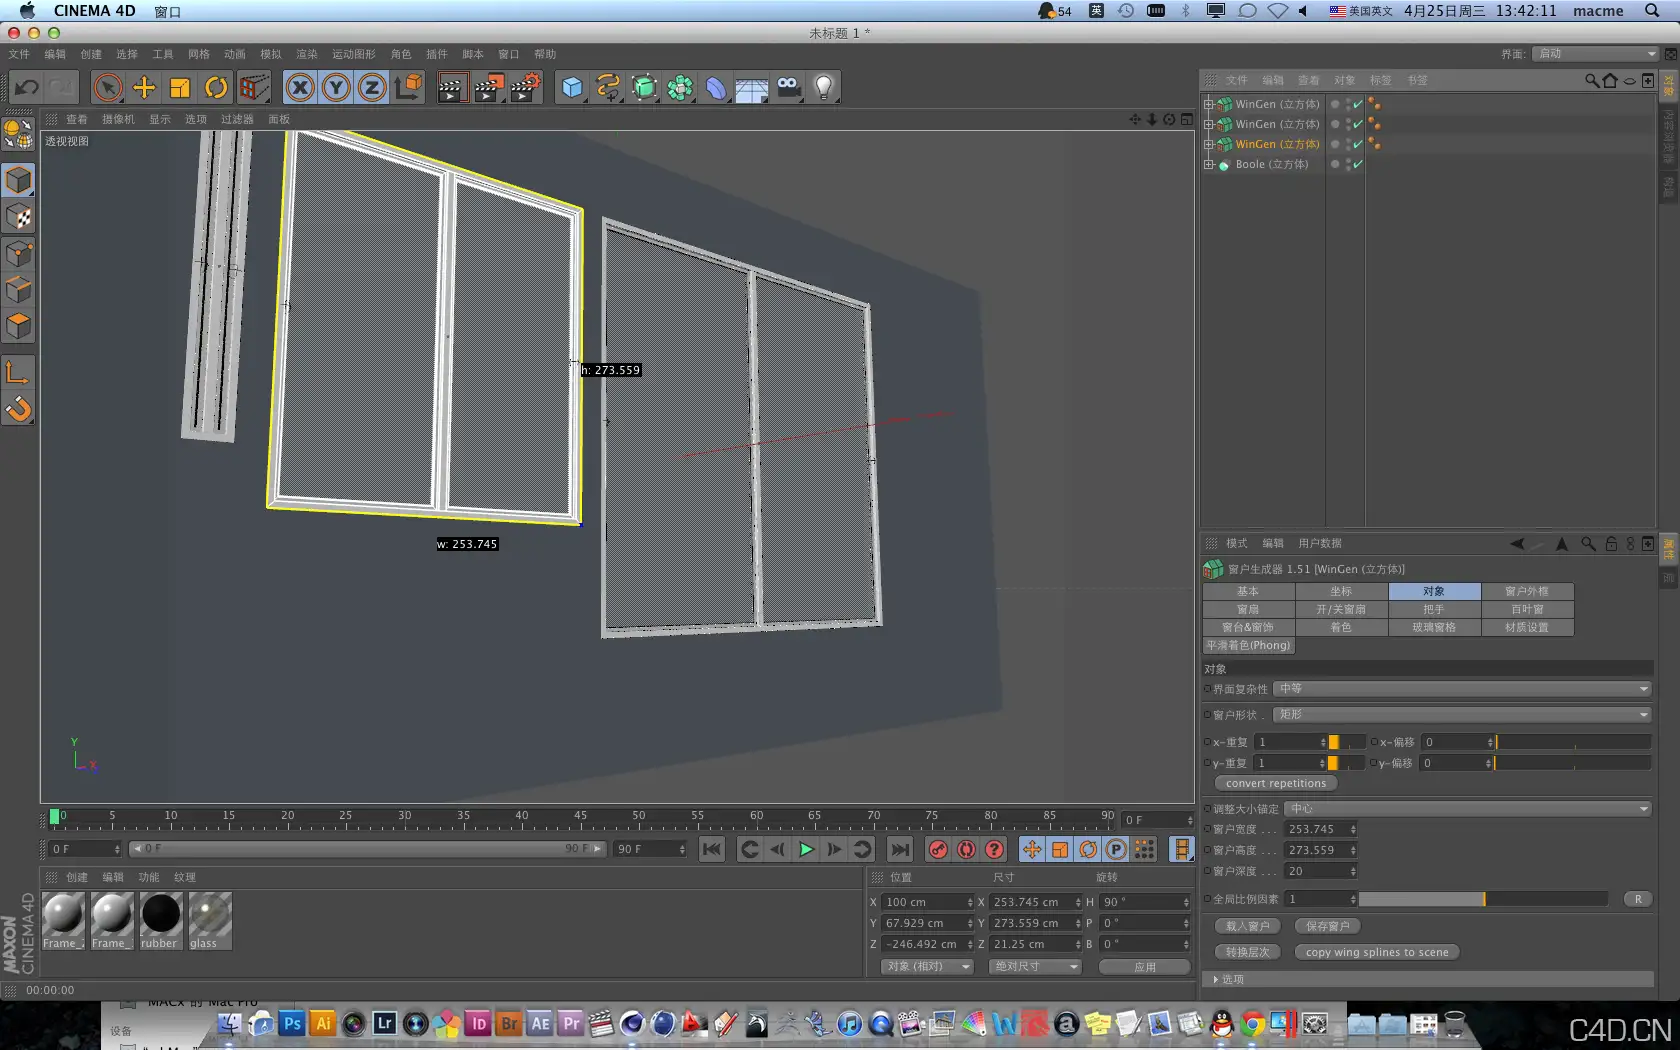This screenshot has height=1050, width=1680.
Task: Click the Undo arrow in the toolbar
Action: pos(26,88)
